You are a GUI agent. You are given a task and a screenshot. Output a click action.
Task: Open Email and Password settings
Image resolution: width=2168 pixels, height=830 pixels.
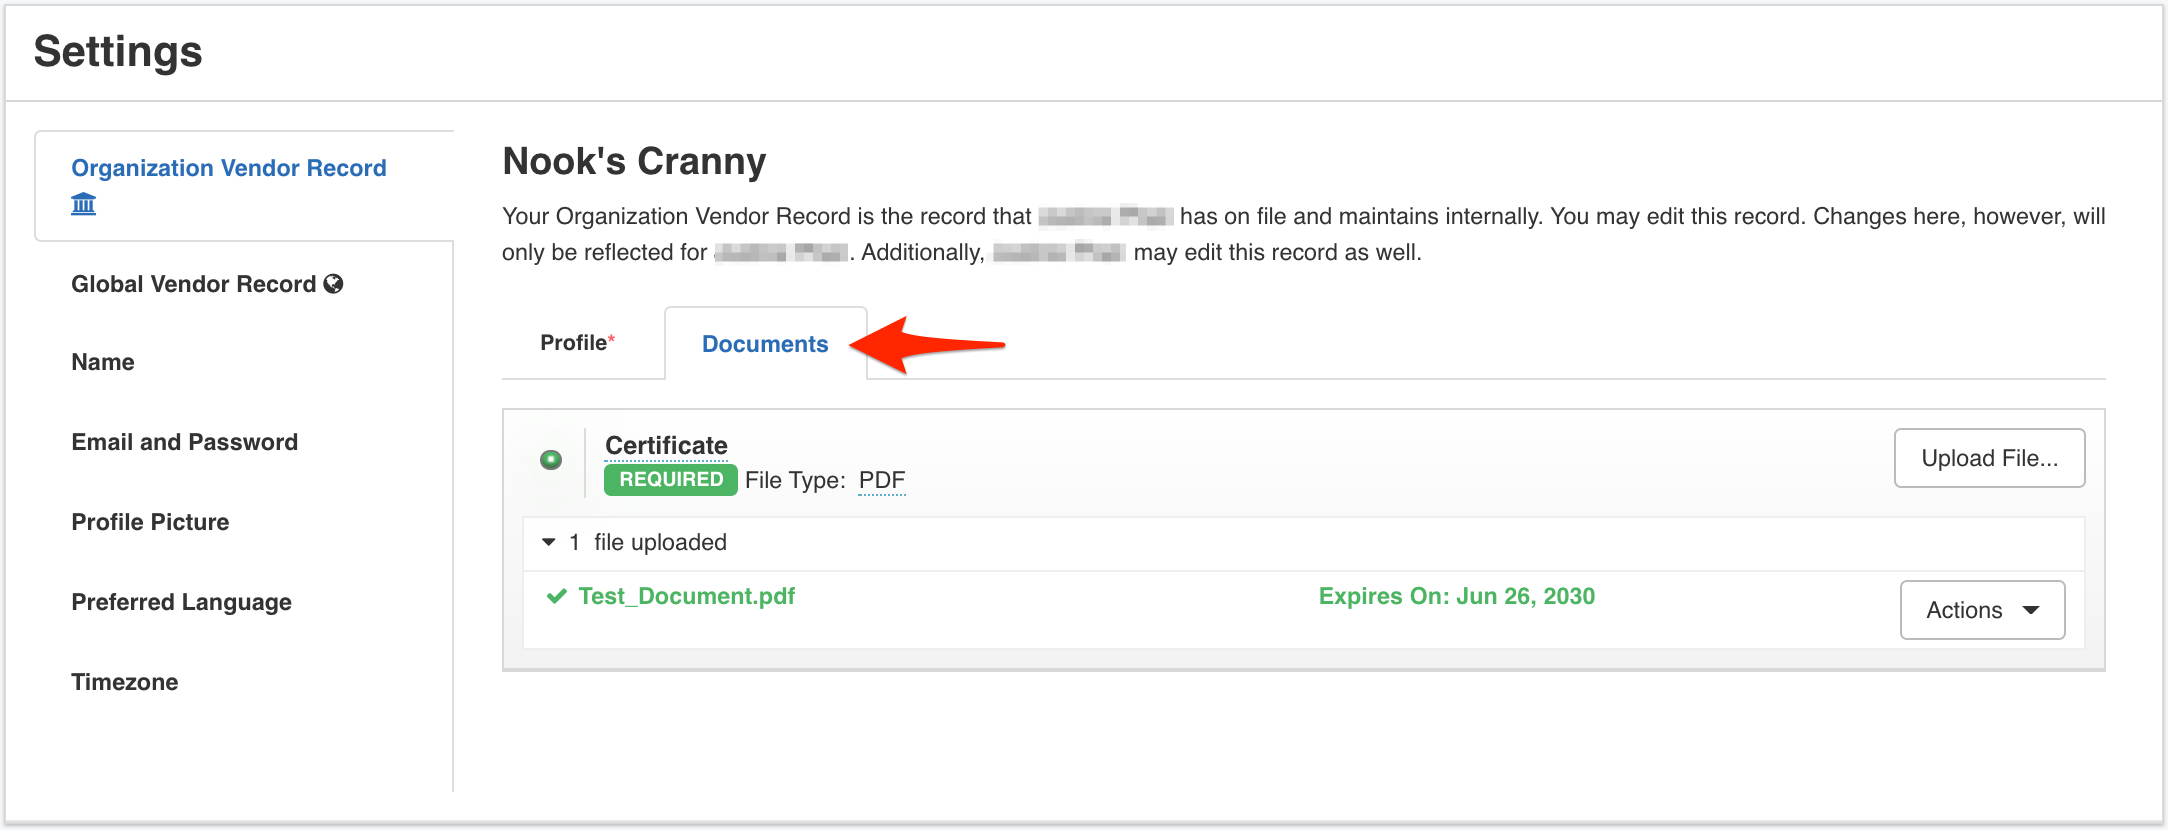(185, 442)
